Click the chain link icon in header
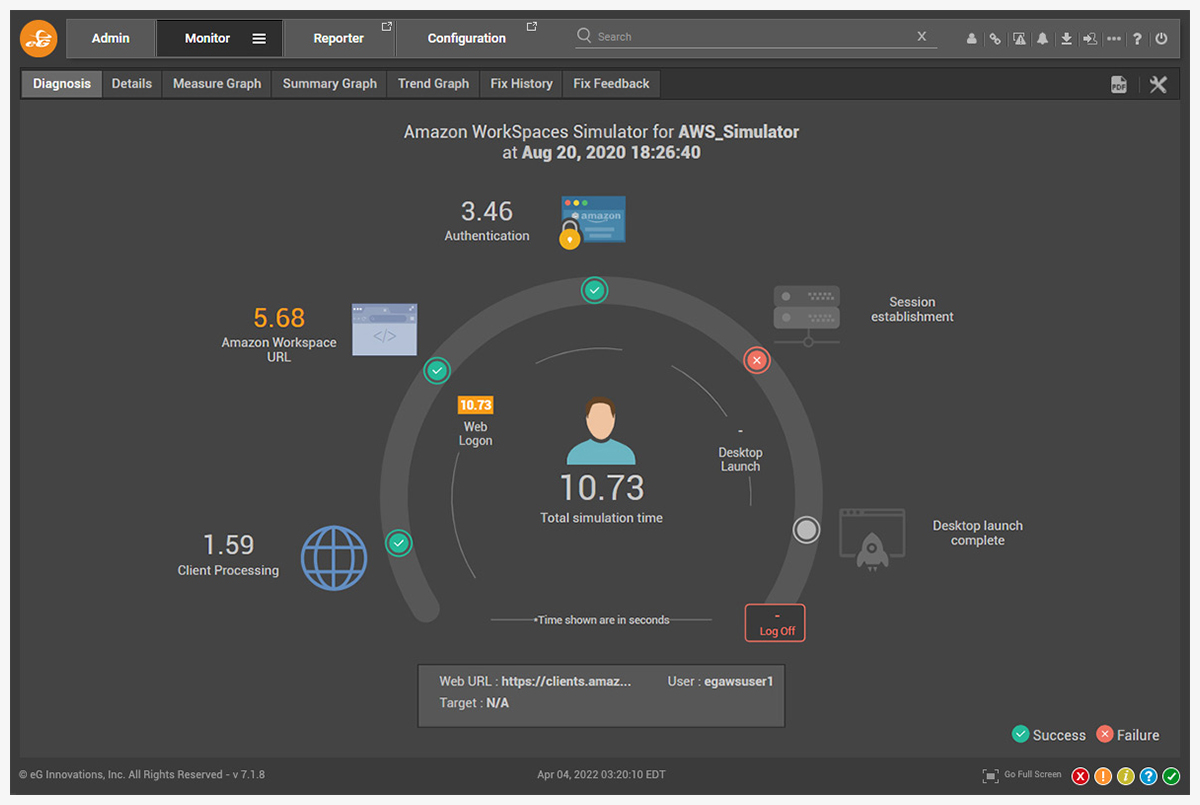The image size is (1200, 805). pos(995,38)
